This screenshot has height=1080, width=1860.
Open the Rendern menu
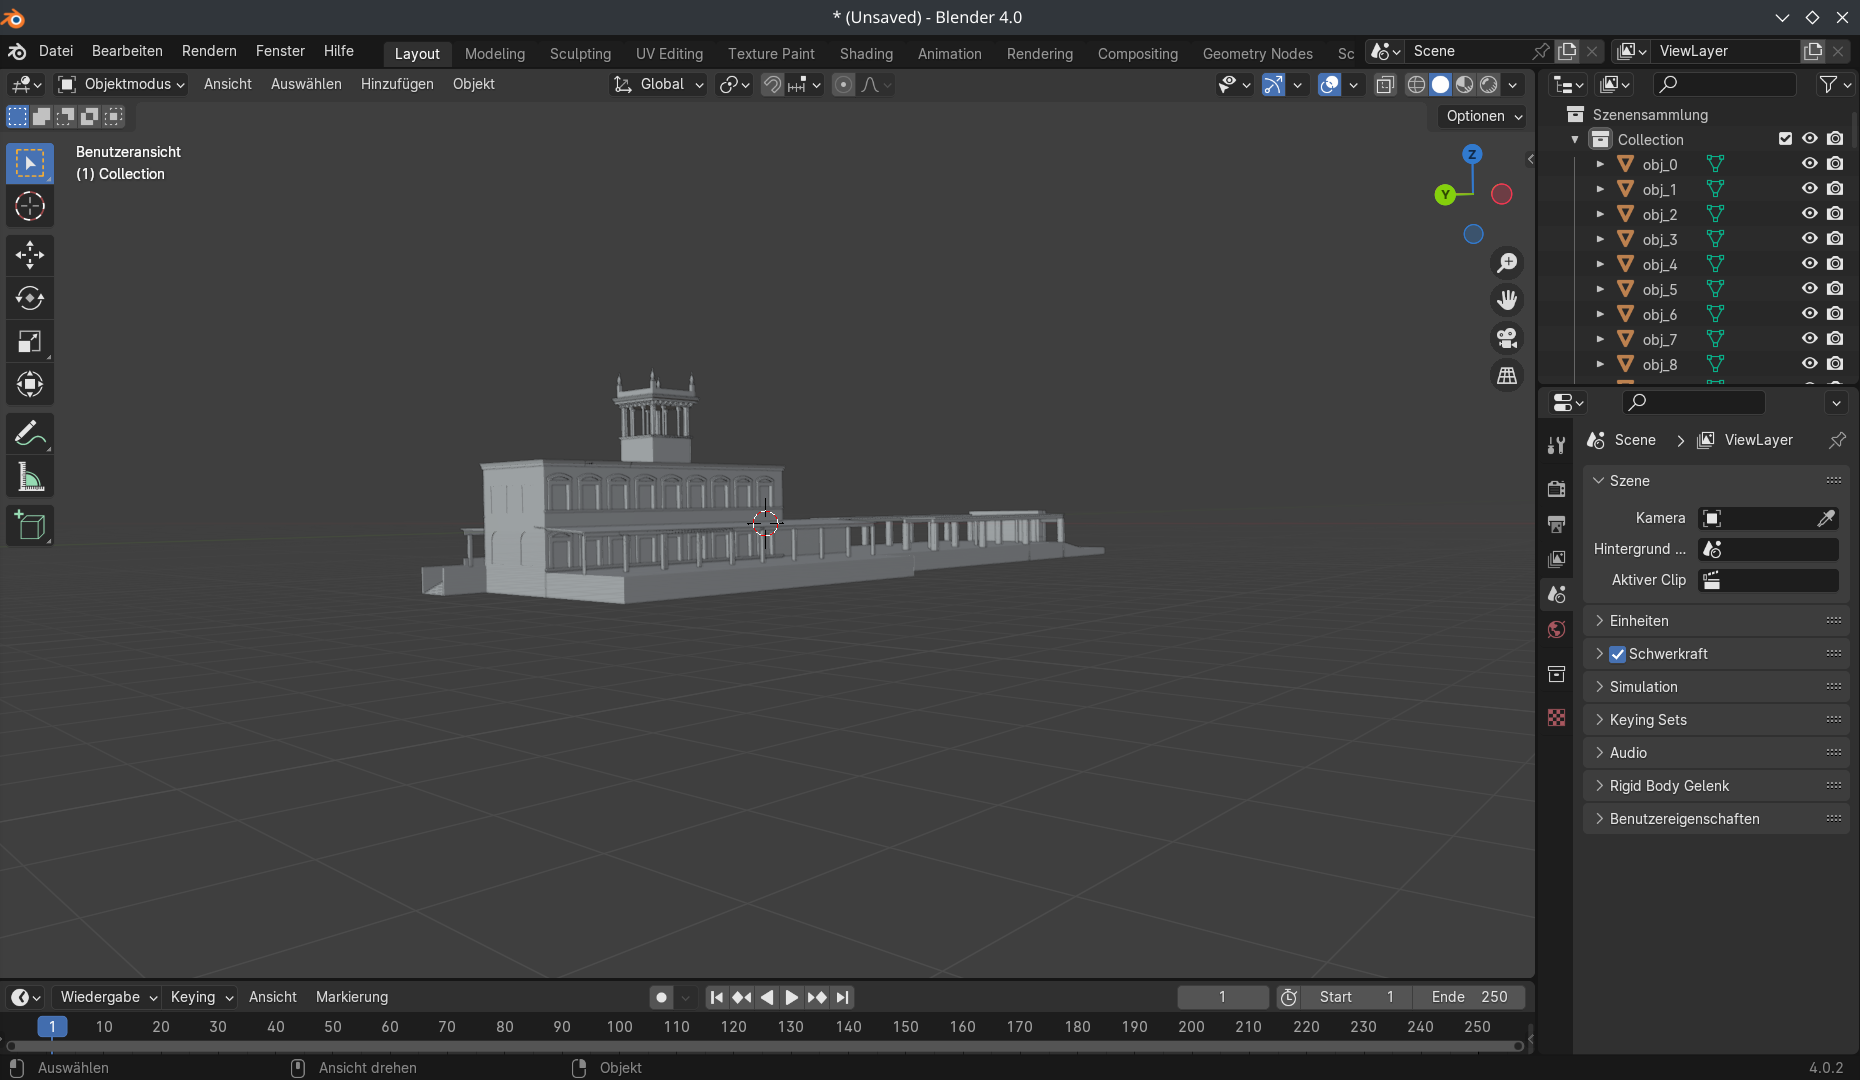pos(209,51)
